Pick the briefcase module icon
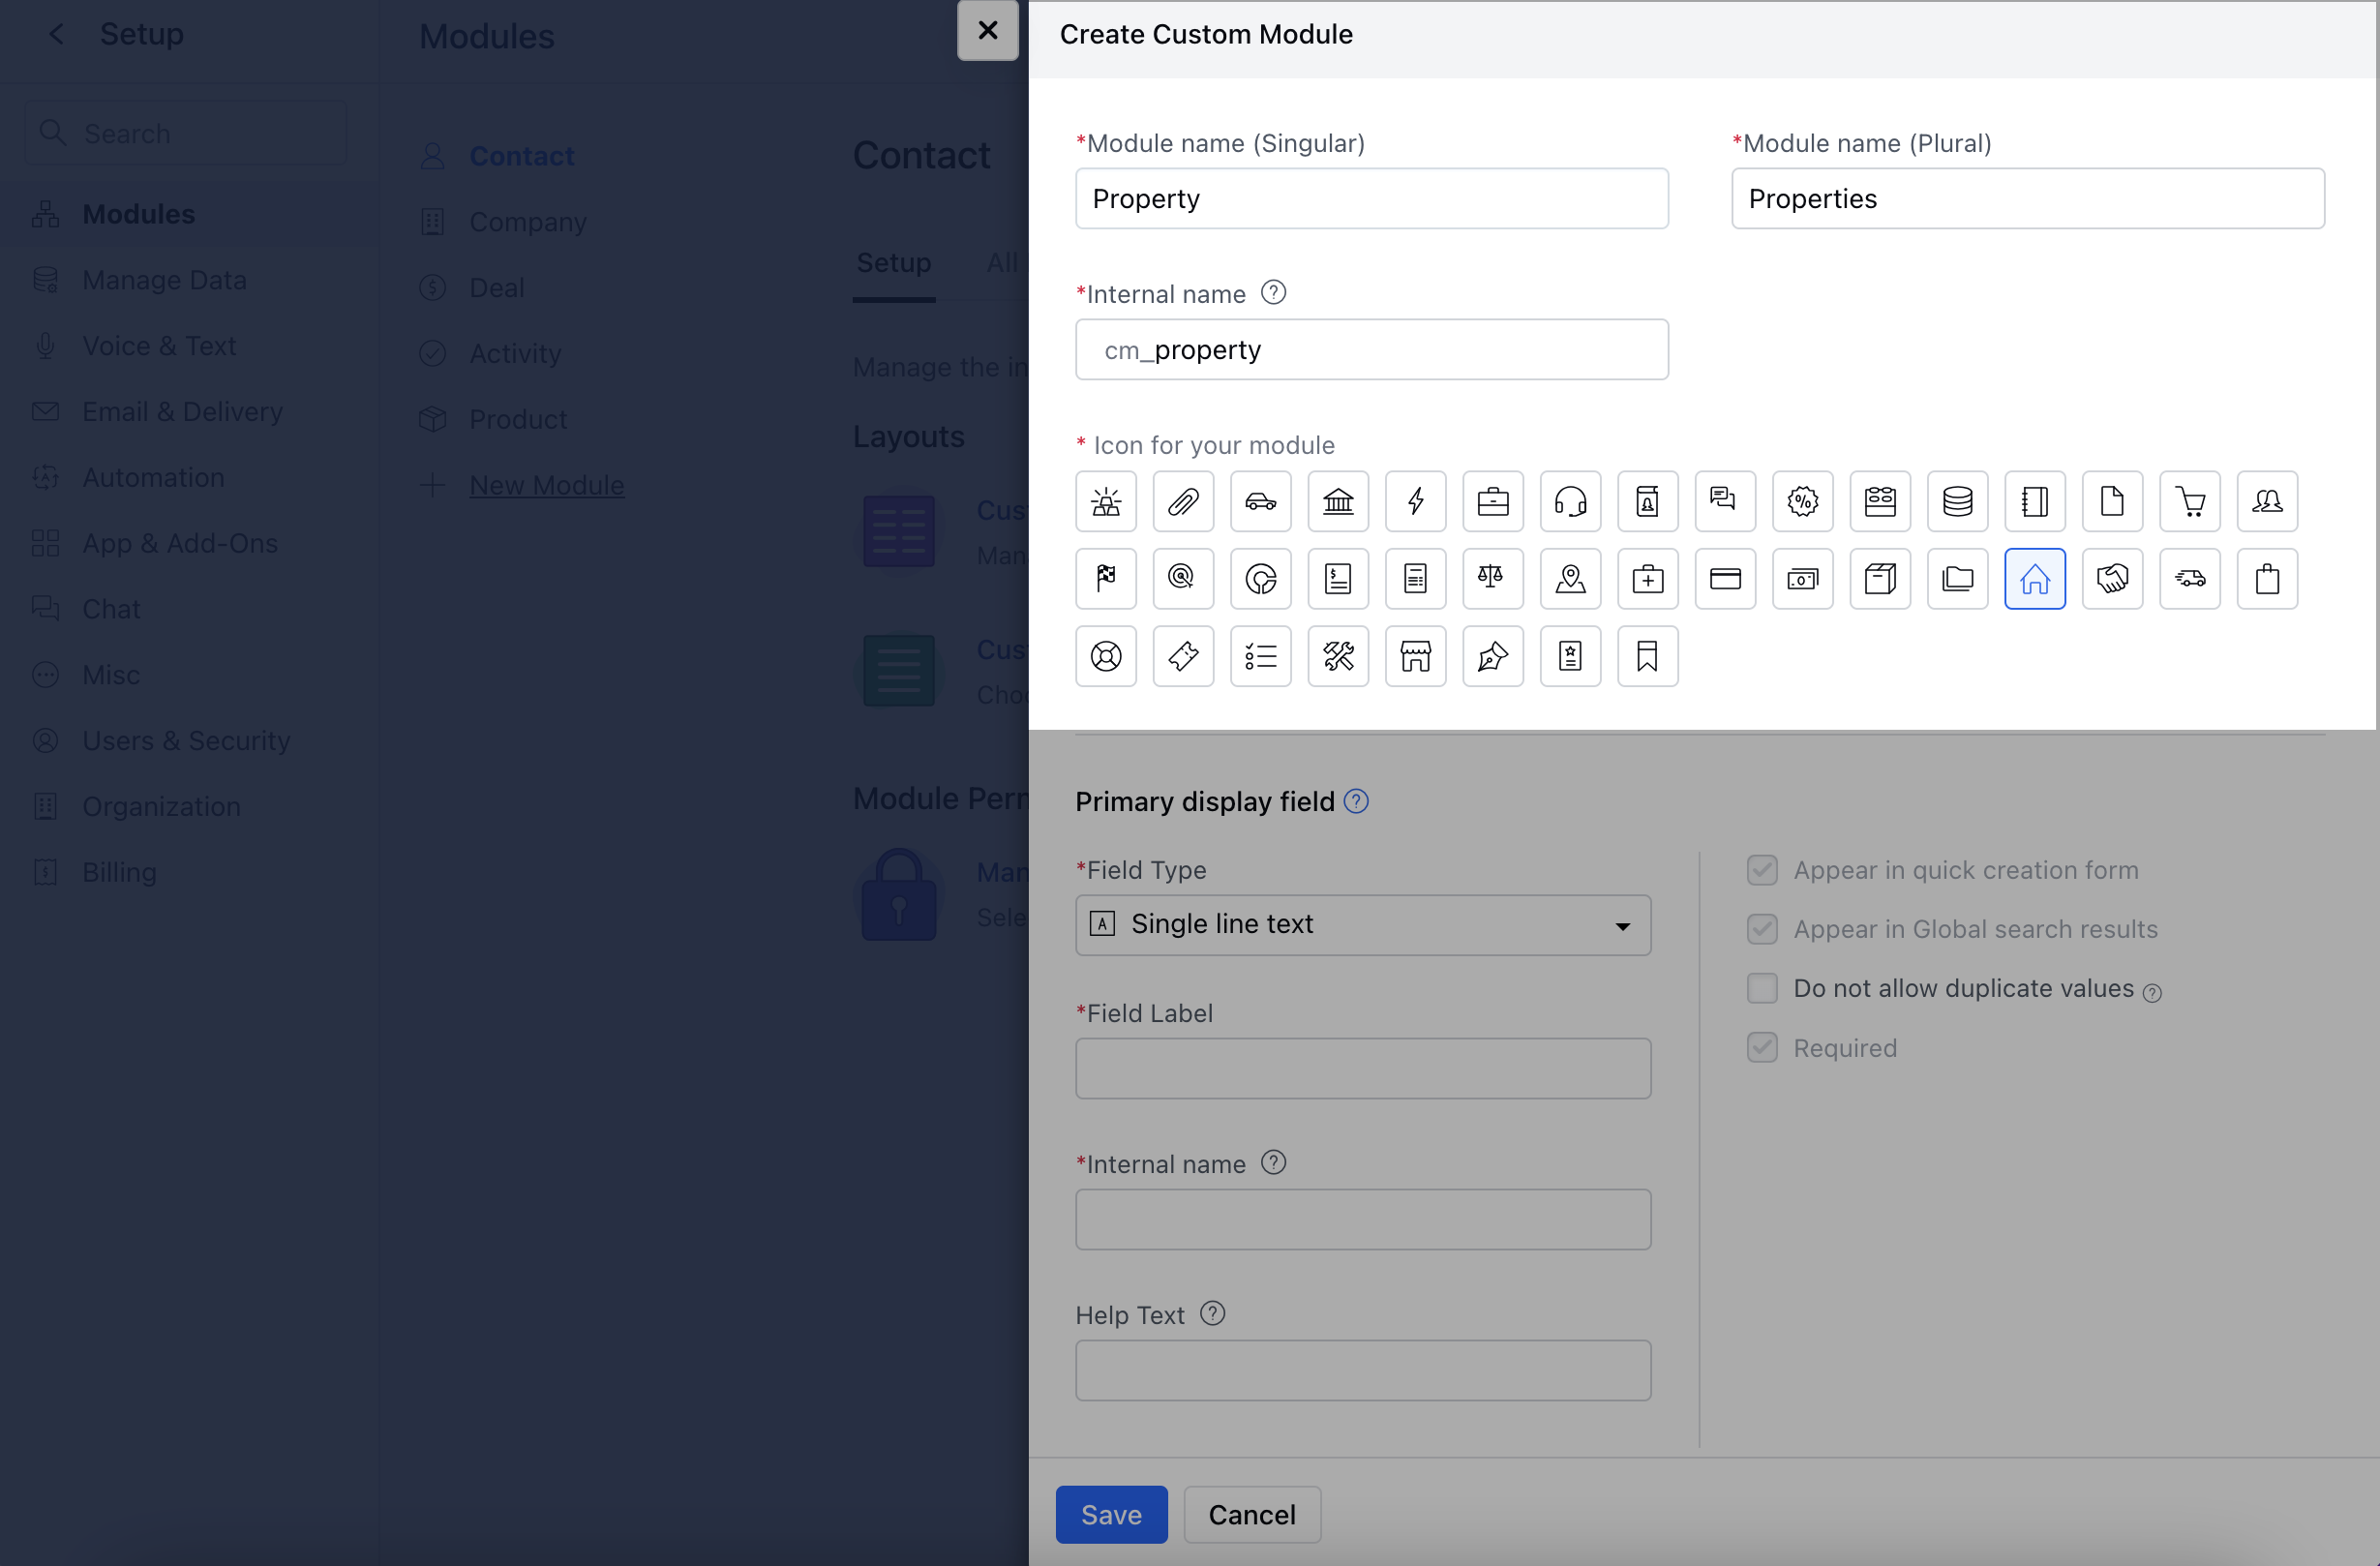 click(1493, 501)
